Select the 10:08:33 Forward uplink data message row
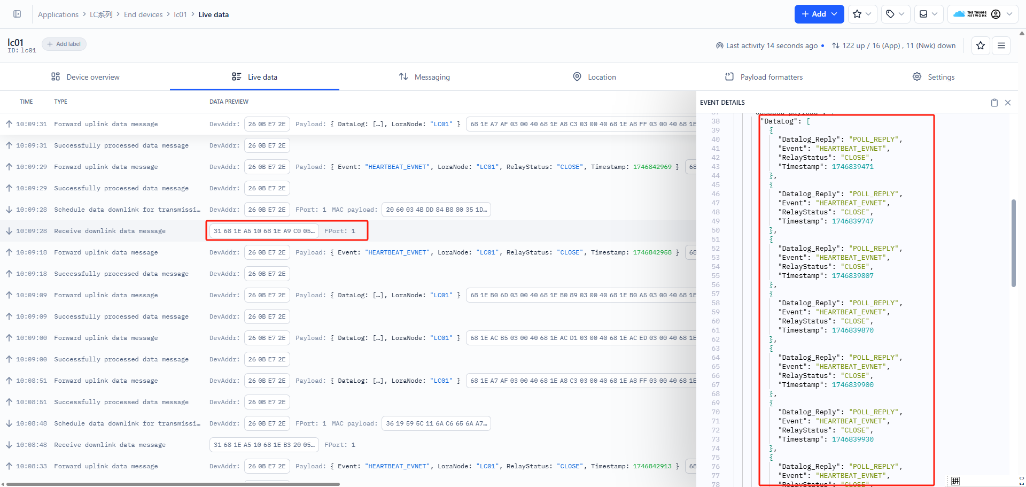 347,466
